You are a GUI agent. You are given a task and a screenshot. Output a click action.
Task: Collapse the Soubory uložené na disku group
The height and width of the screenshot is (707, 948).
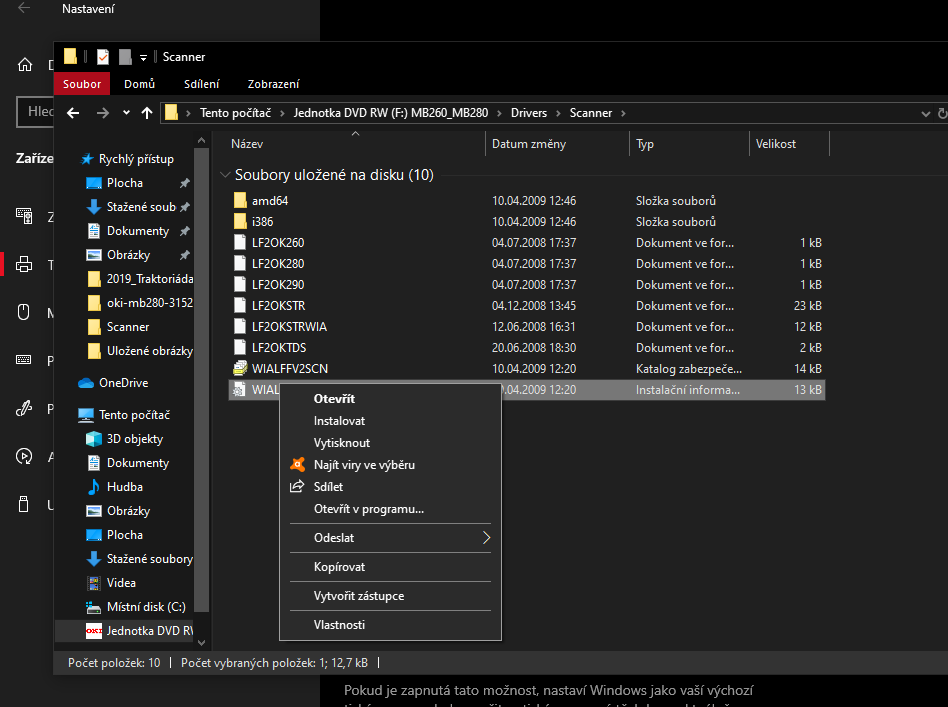(224, 175)
